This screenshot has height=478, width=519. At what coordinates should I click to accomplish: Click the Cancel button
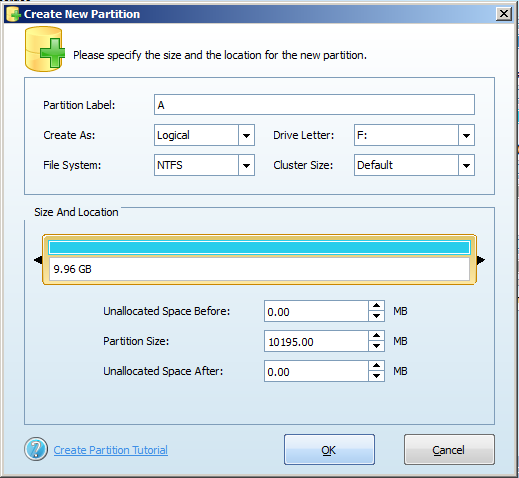[x=449, y=449]
